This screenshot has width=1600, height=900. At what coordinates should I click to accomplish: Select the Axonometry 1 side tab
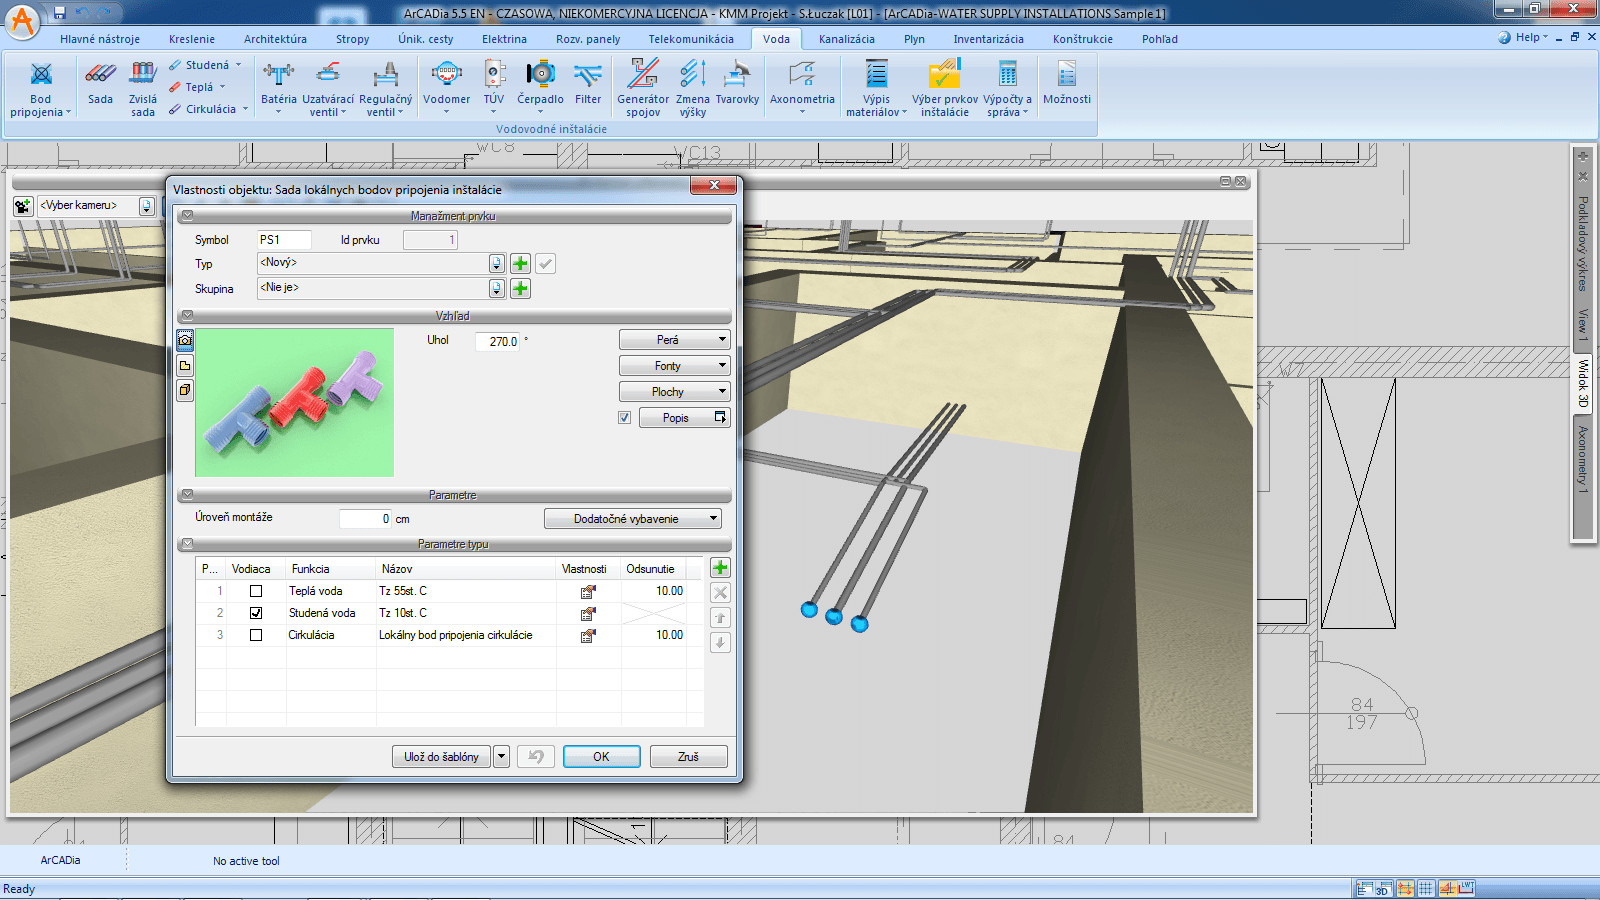click(x=1583, y=459)
